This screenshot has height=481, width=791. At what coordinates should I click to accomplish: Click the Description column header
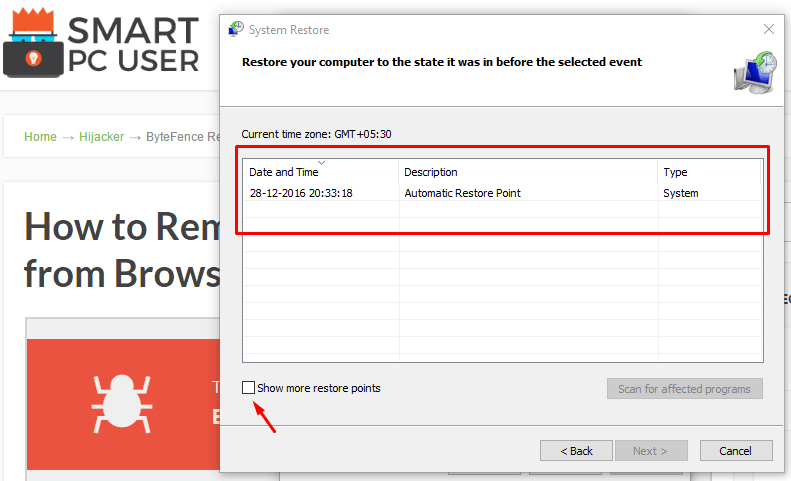(528, 172)
